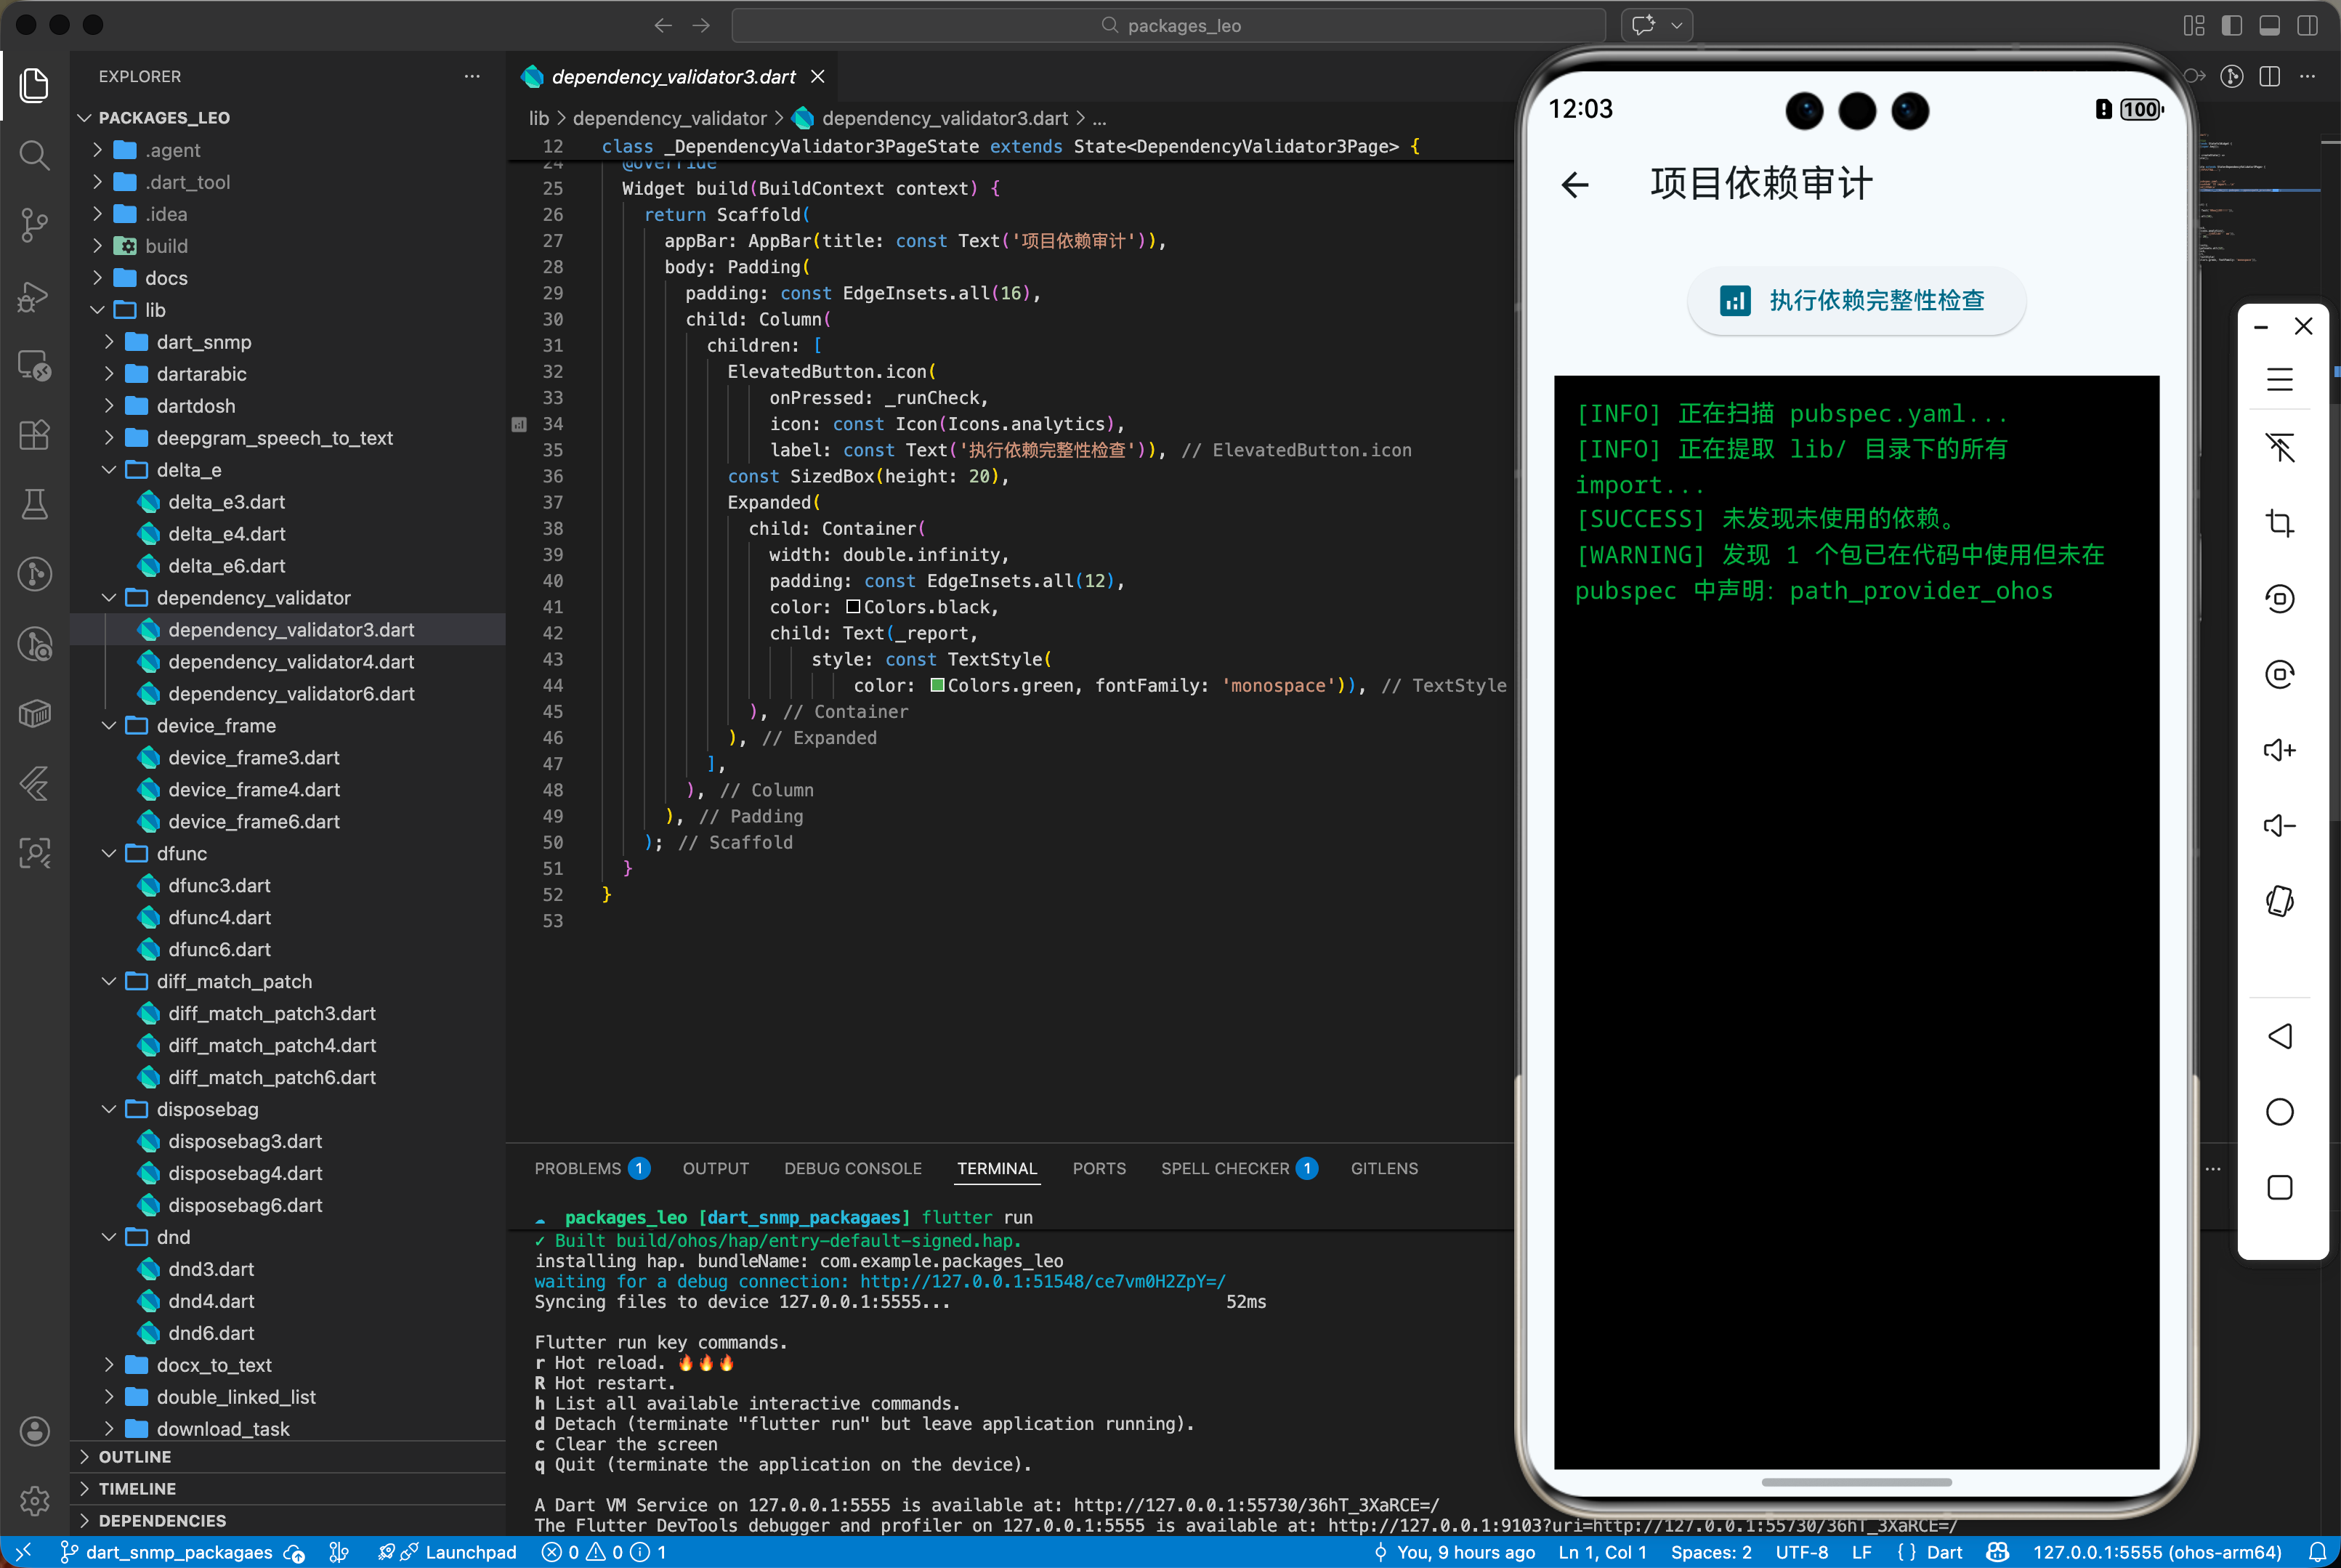Toggle the secondary side bar layout button
The image size is (2341, 1568).
(2307, 25)
